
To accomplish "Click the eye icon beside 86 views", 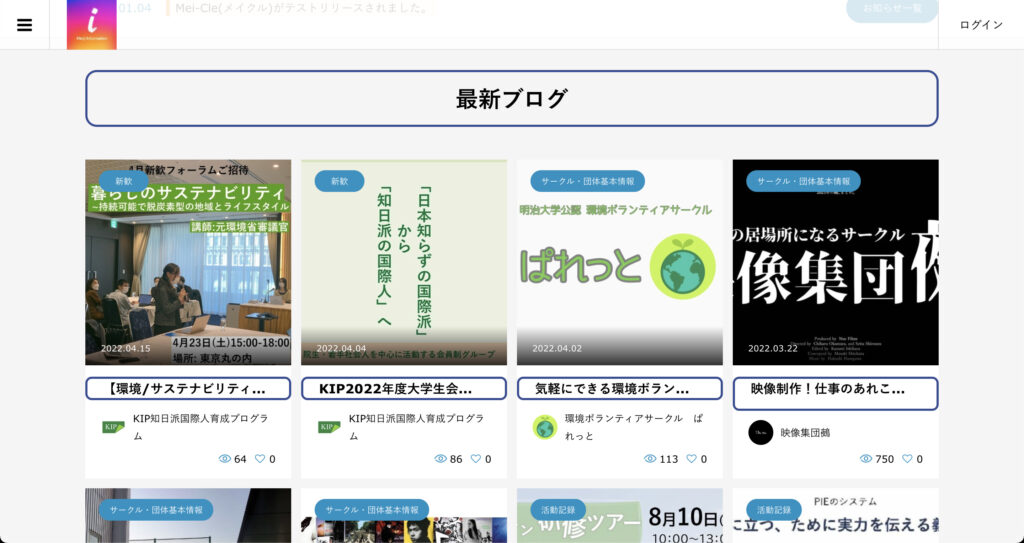I will (x=441, y=459).
